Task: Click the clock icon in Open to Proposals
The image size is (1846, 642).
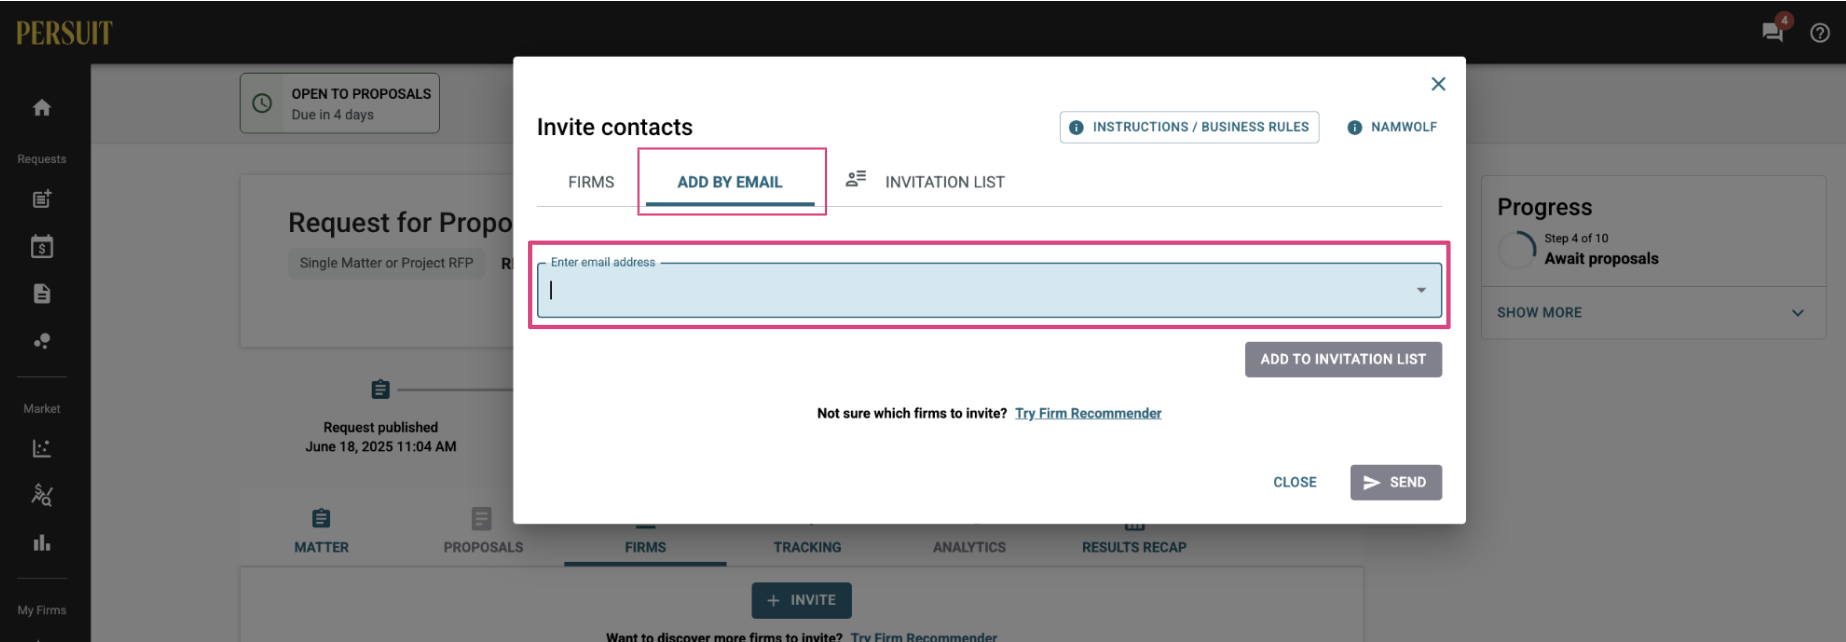Action: [x=262, y=103]
